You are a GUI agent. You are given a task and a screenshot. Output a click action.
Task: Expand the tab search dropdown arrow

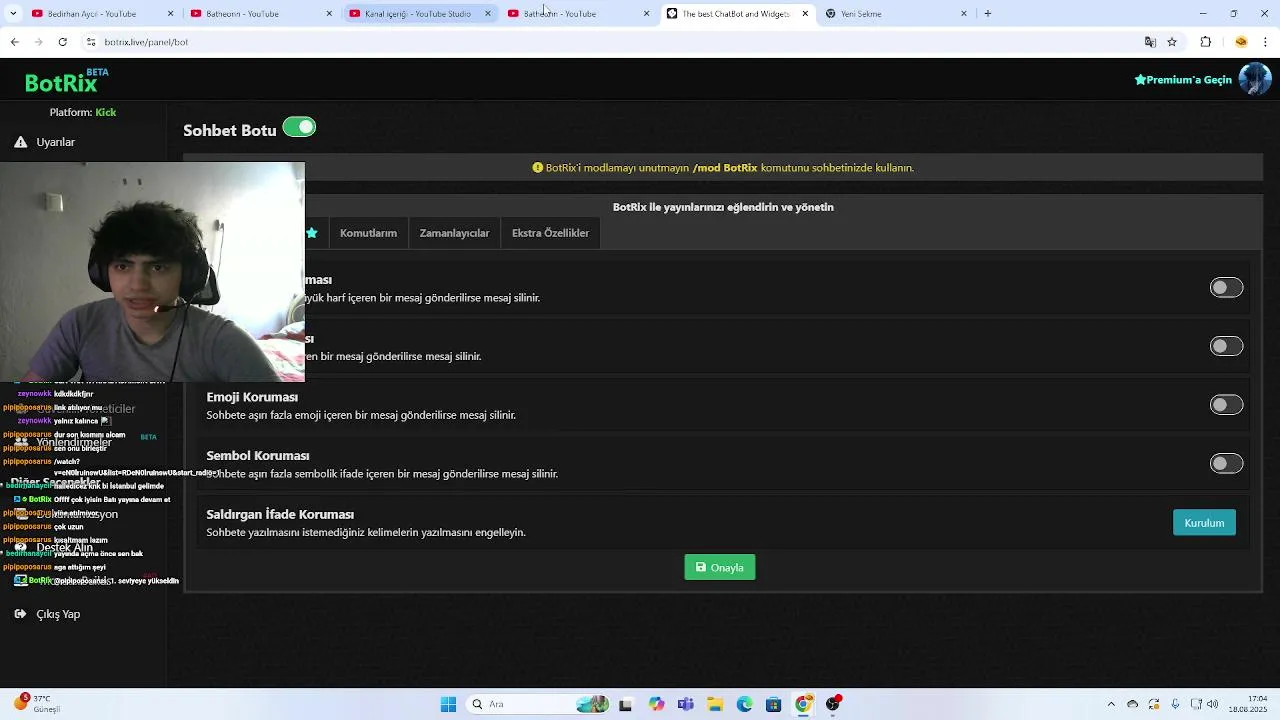coord(14,14)
